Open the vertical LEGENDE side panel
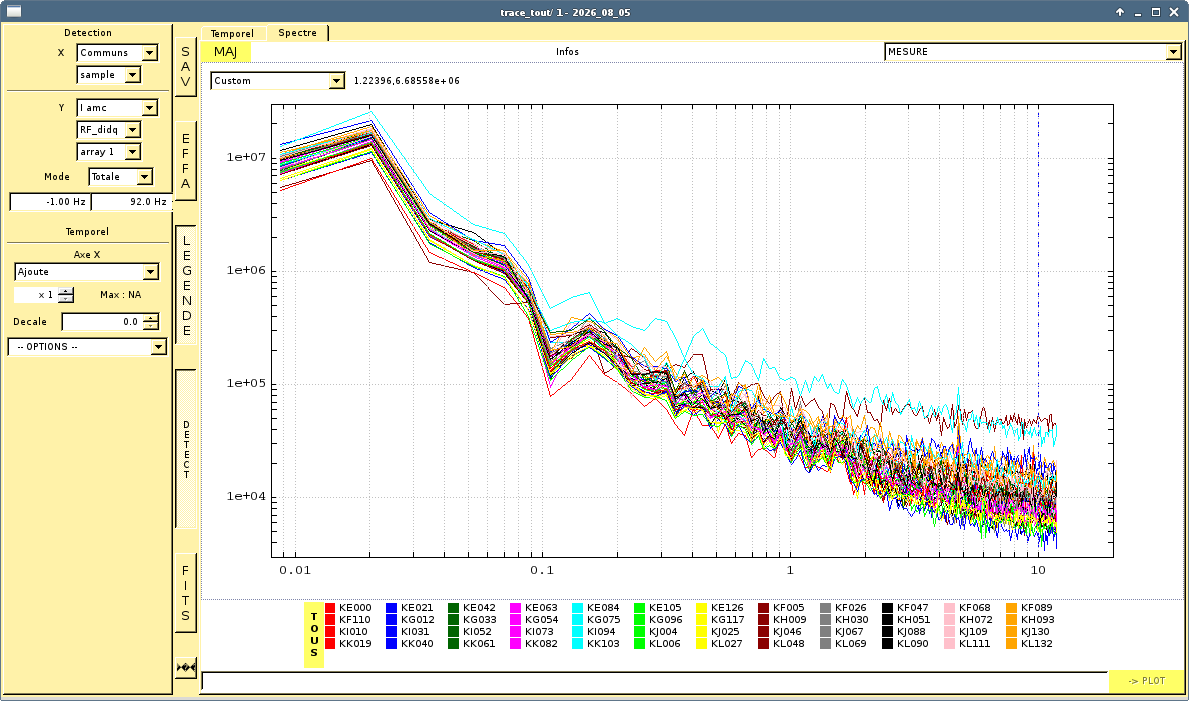The height and width of the screenshot is (701, 1189). 186,284
